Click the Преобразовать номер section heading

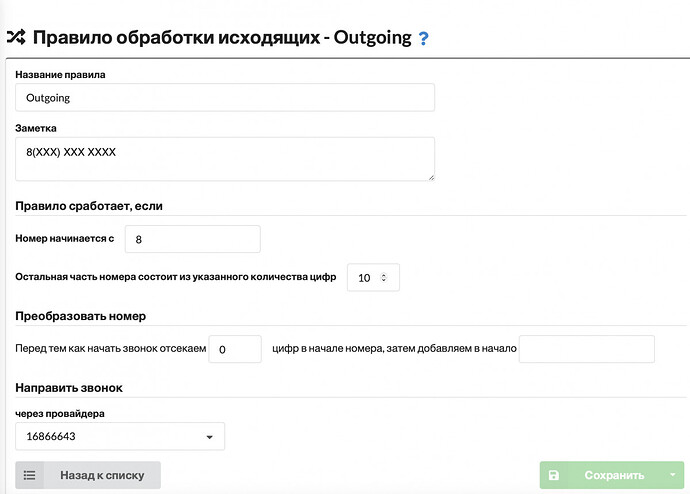click(81, 316)
